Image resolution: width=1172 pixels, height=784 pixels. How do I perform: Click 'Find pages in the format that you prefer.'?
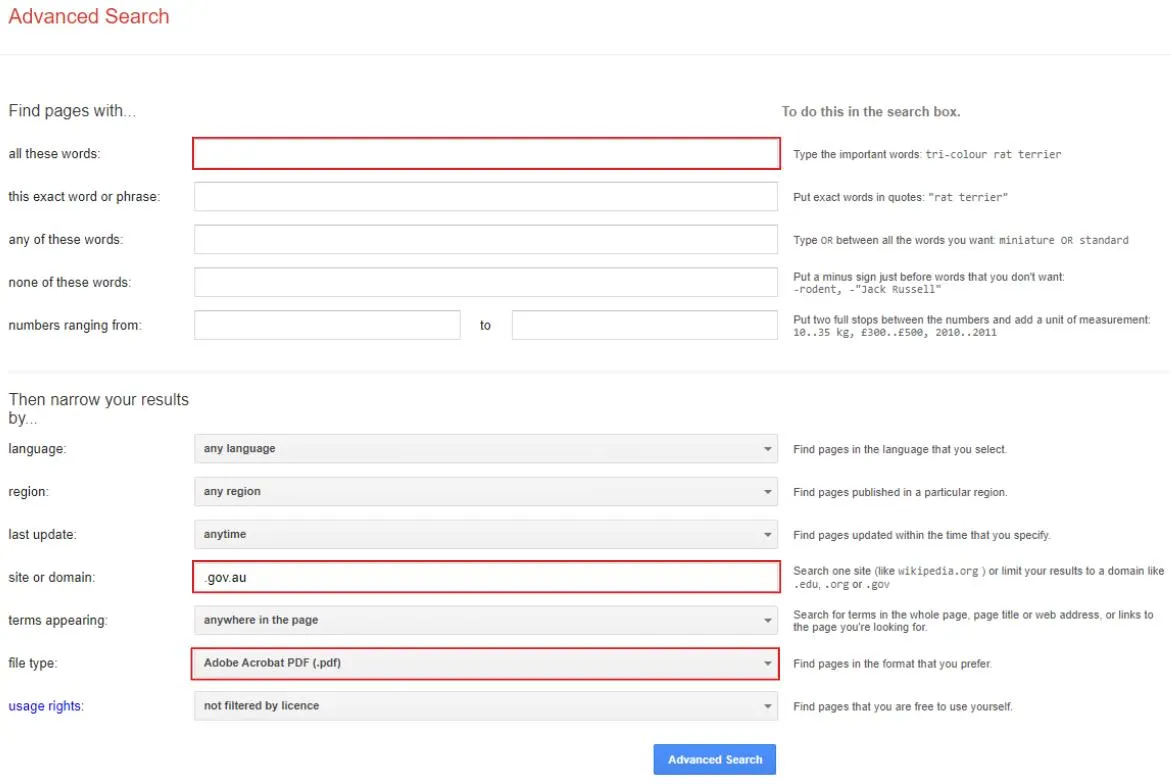(892, 664)
